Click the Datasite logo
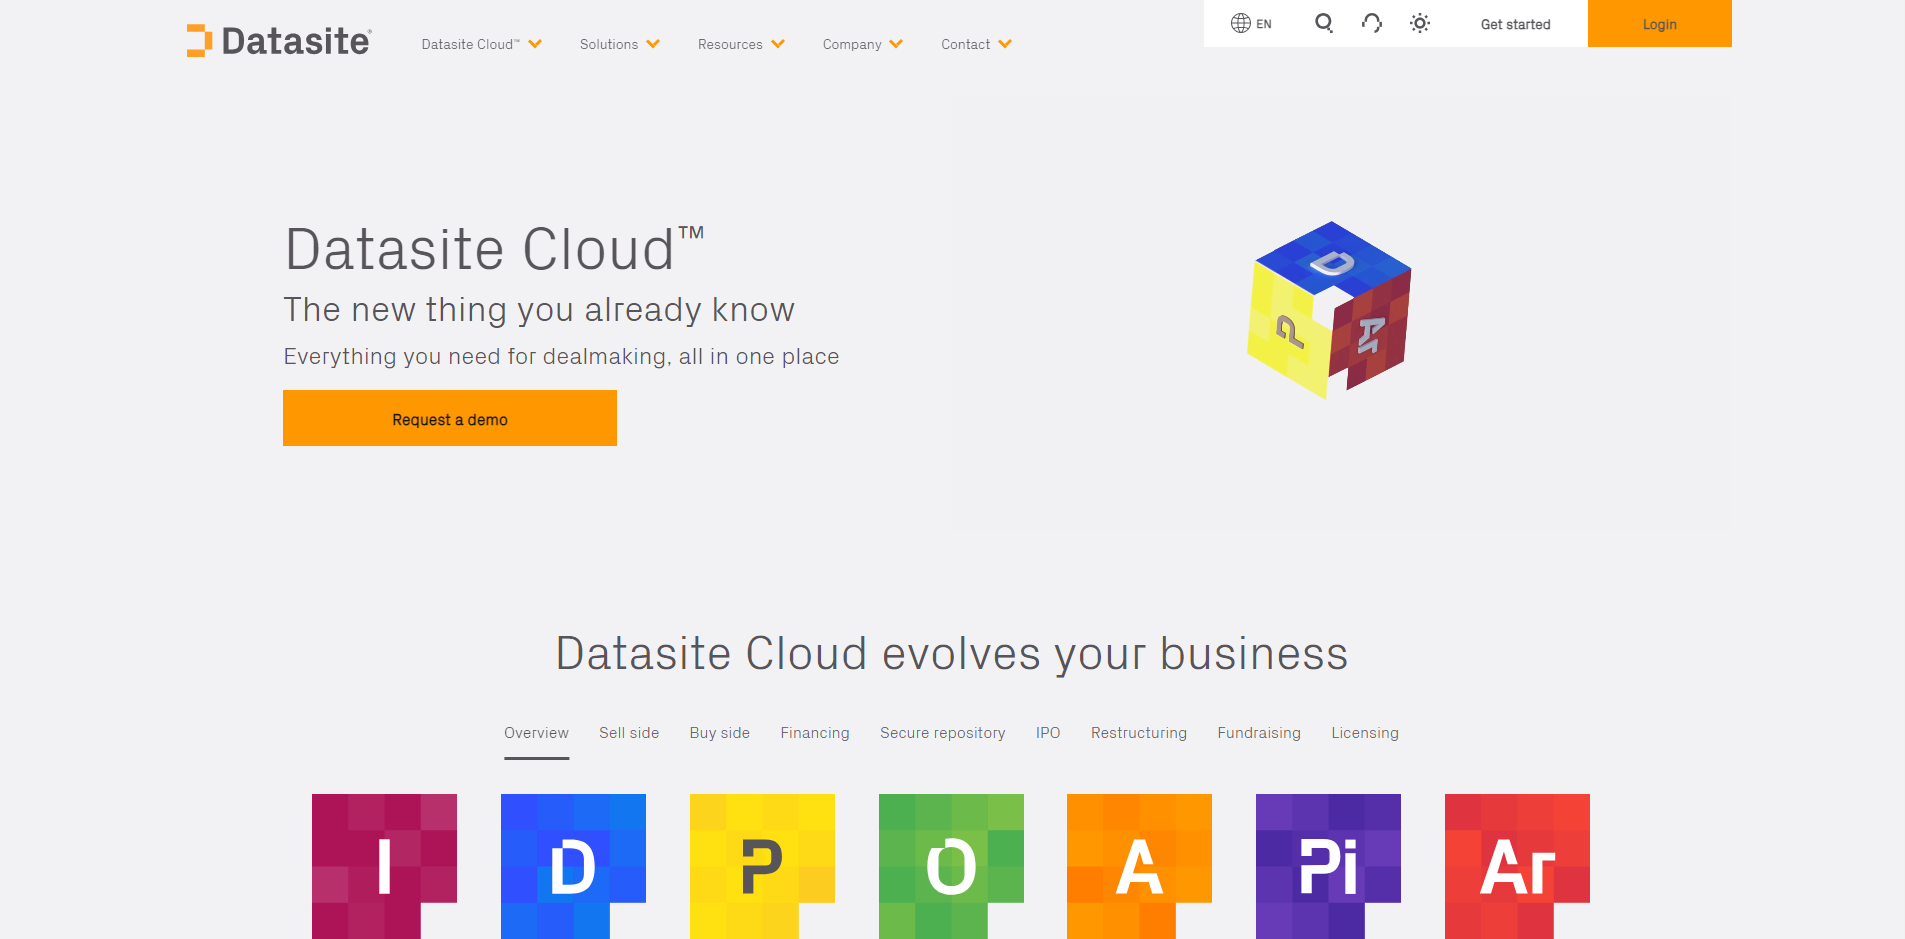 (x=279, y=41)
